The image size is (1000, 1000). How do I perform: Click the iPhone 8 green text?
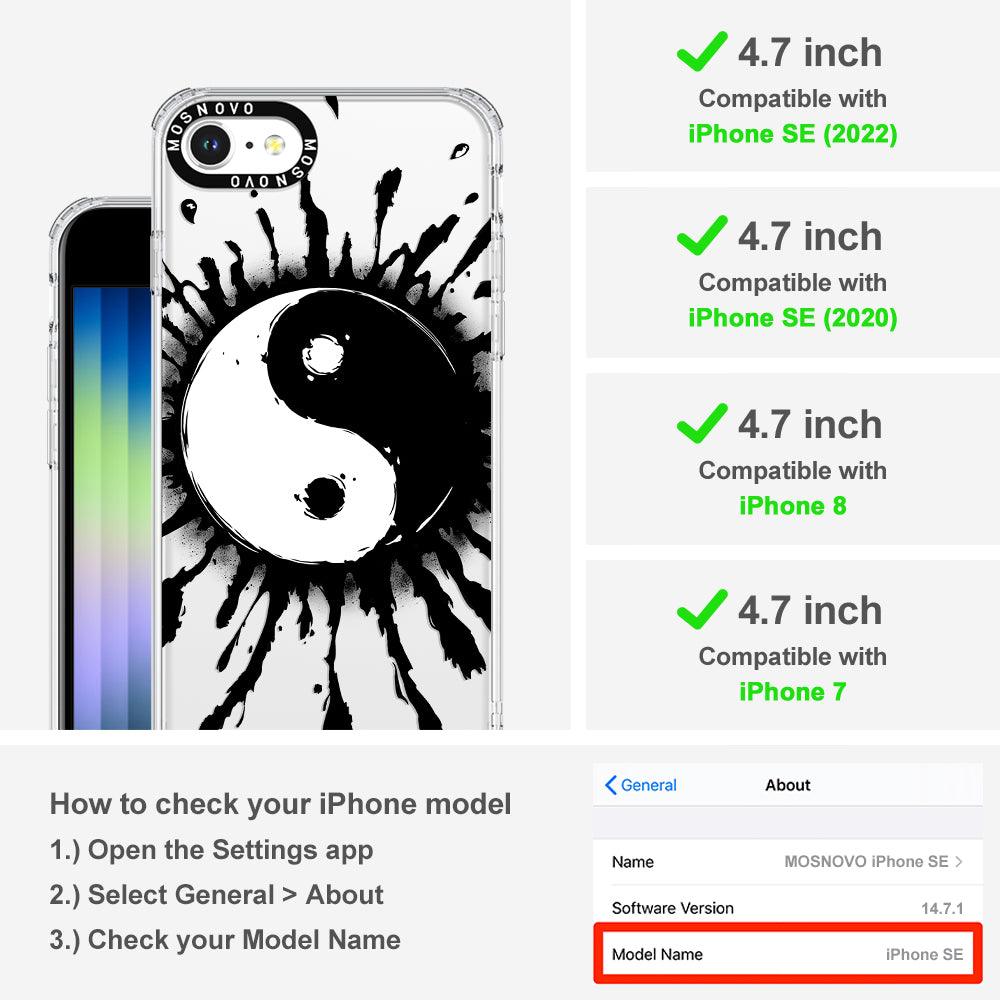click(793, 506)
